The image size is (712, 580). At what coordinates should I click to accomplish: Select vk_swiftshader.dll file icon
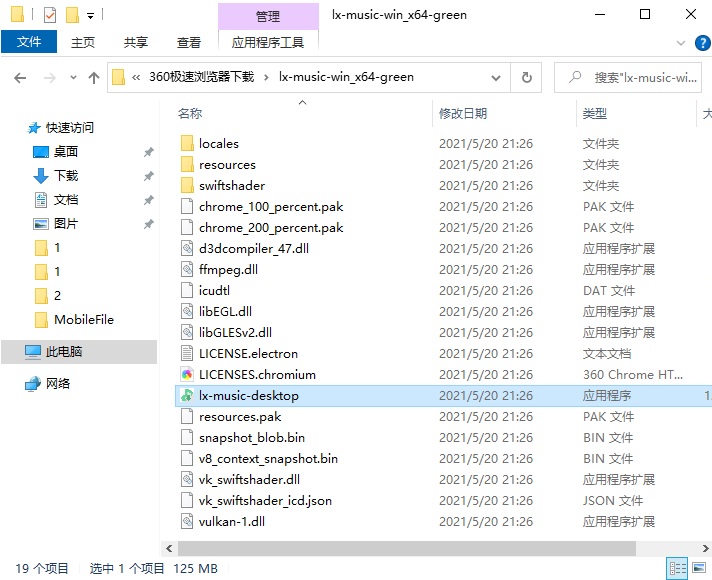187,480
